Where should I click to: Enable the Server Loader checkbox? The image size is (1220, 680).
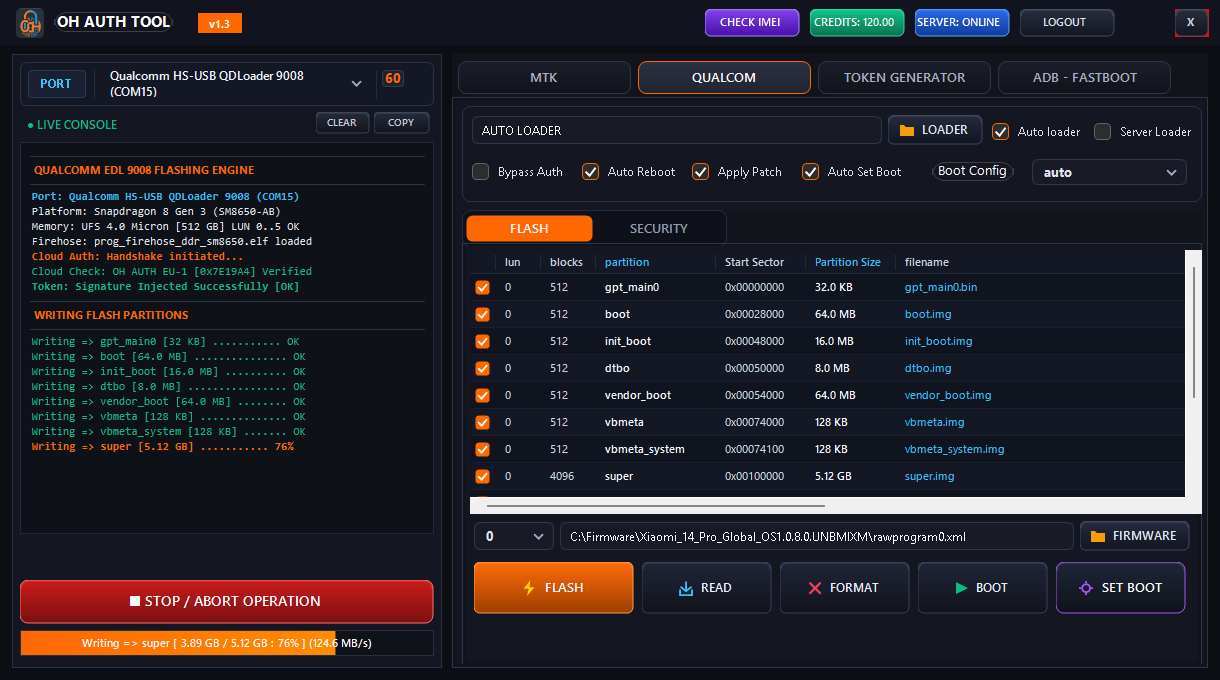(x=1103, y=131)
